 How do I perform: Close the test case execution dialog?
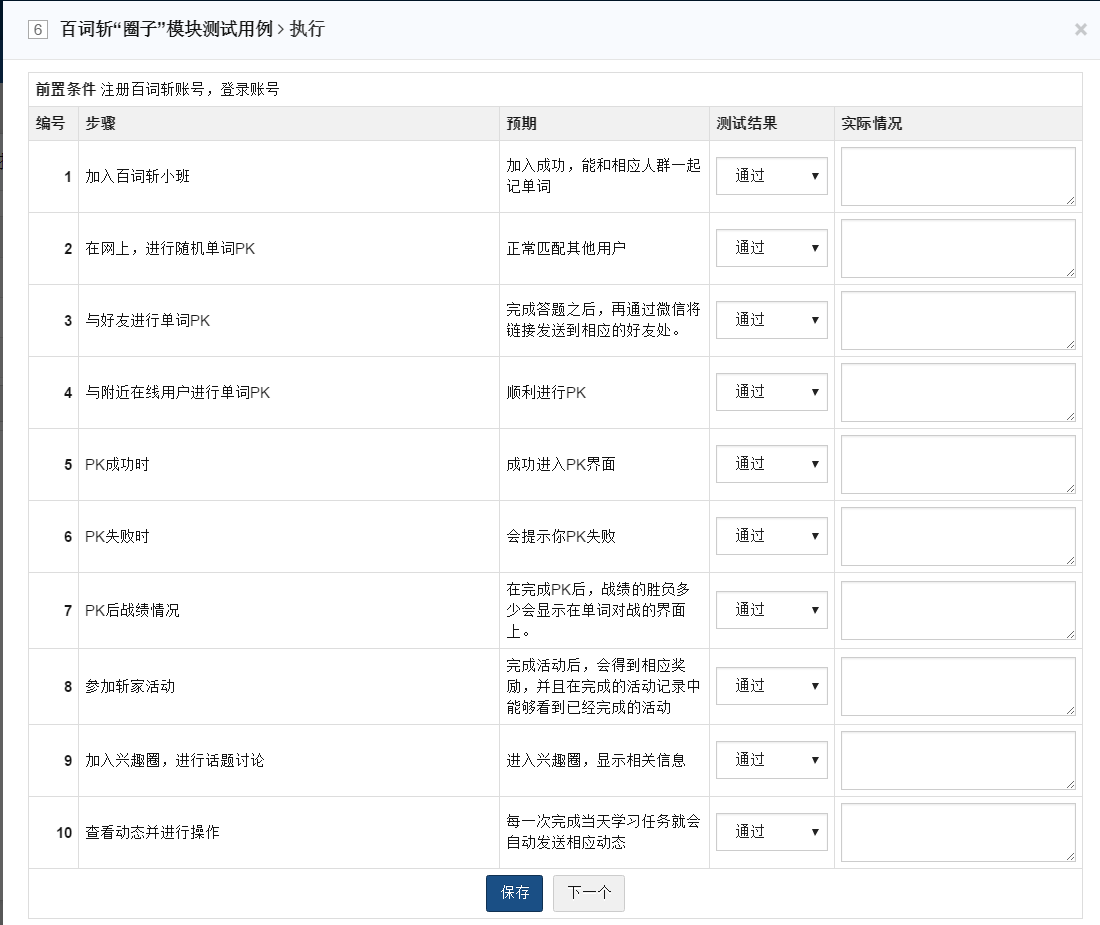coord(1080,29)
